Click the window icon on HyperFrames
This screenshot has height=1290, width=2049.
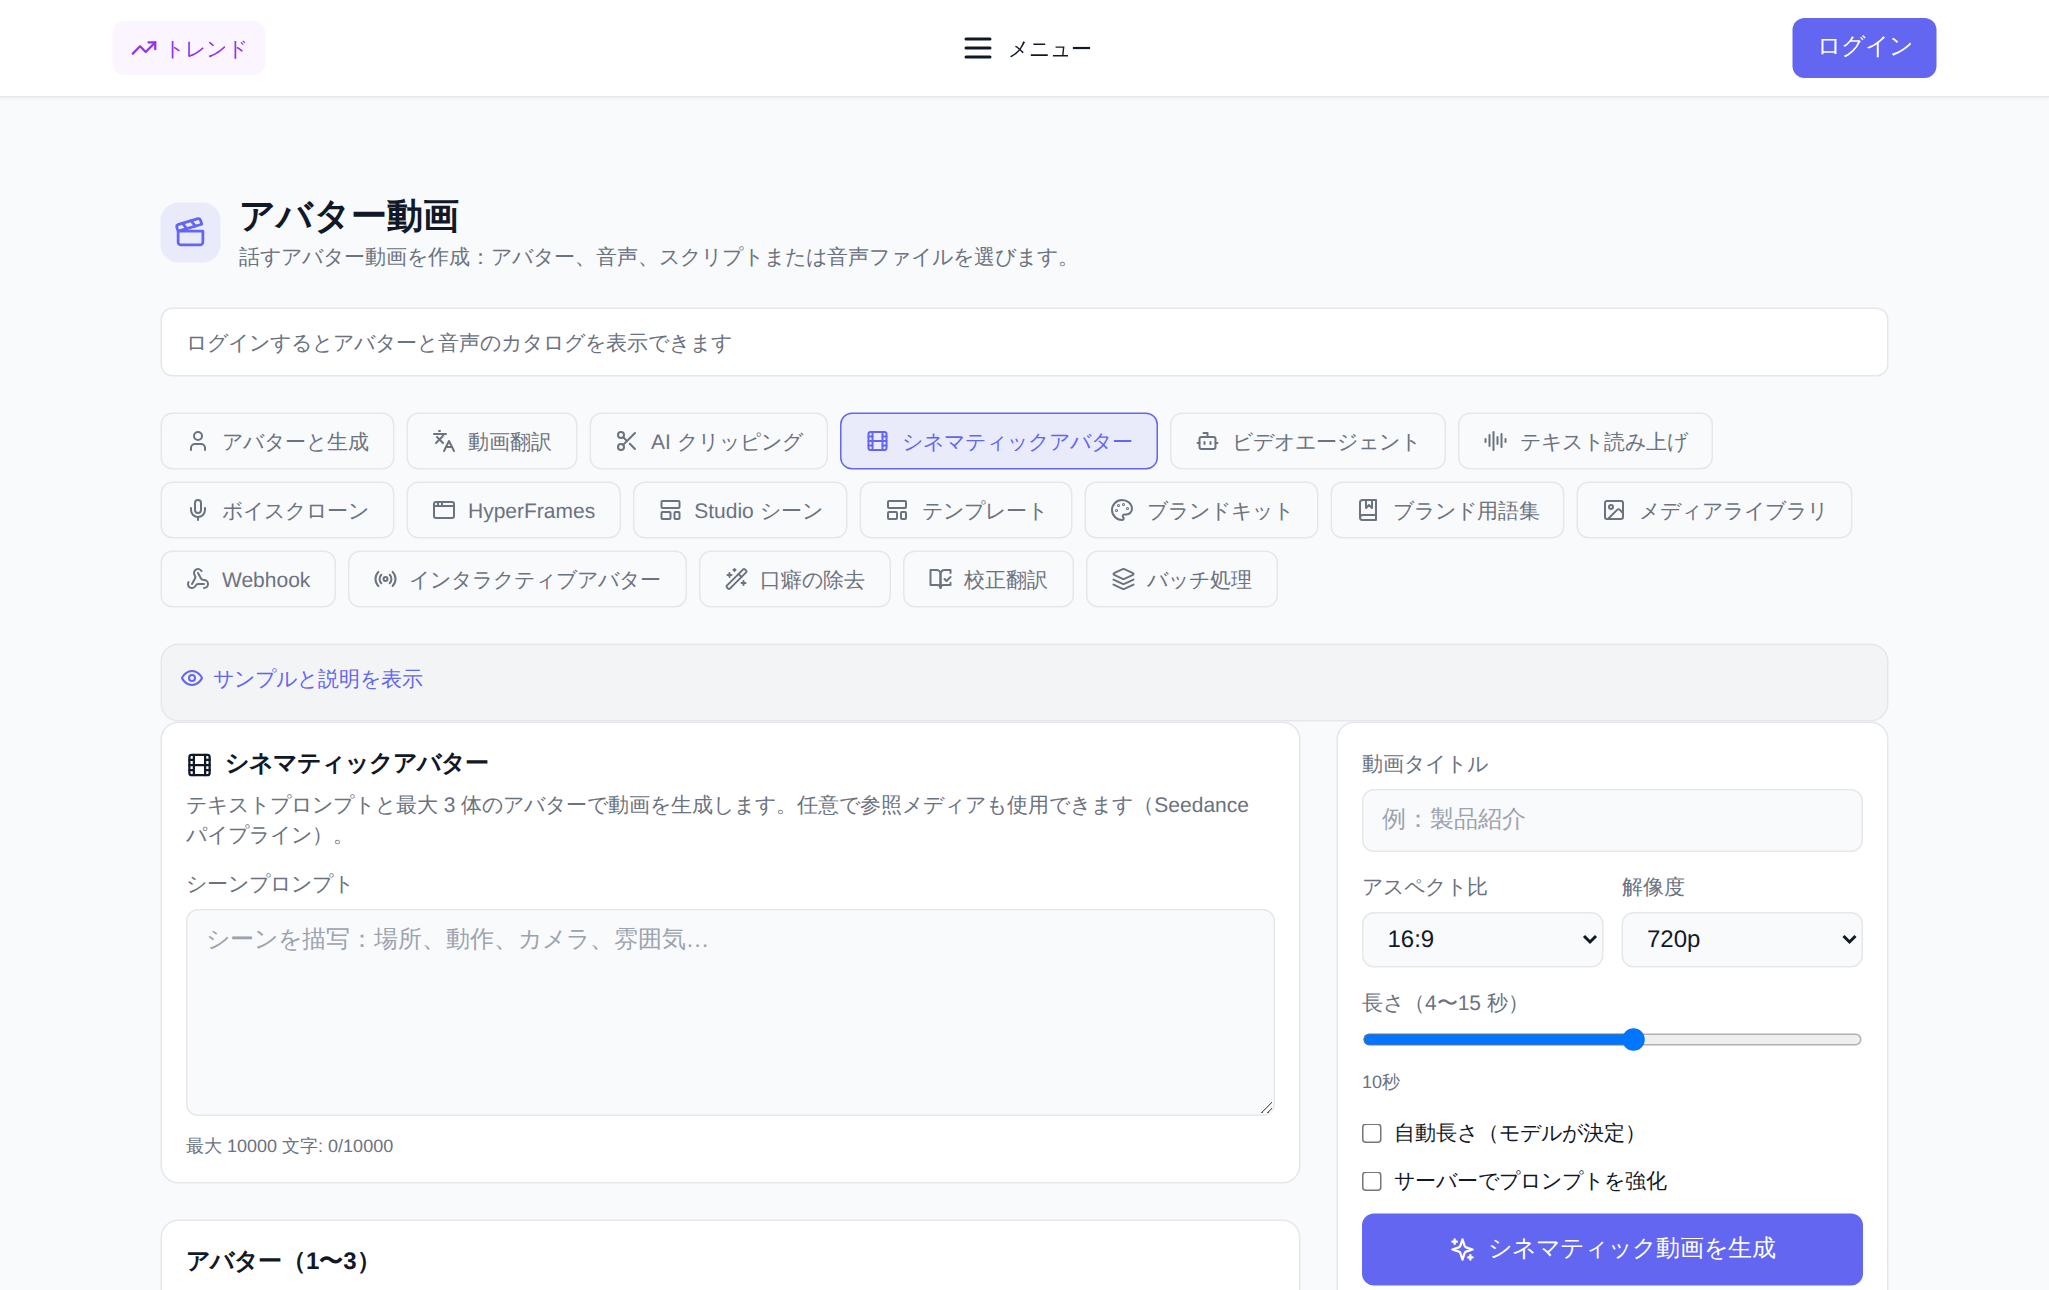coord(444,510)
